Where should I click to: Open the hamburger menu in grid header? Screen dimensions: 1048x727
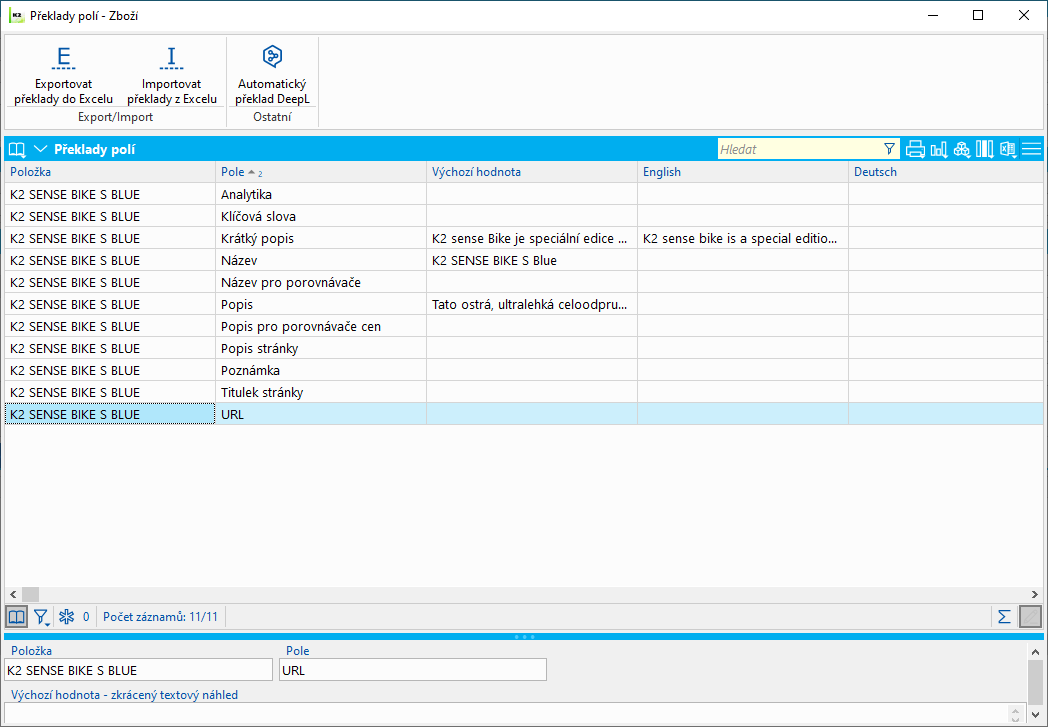click(x=1031, y=149)
